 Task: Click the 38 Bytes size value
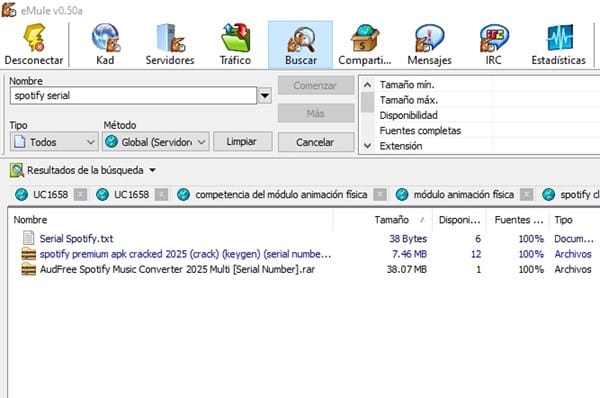(408, 239)
